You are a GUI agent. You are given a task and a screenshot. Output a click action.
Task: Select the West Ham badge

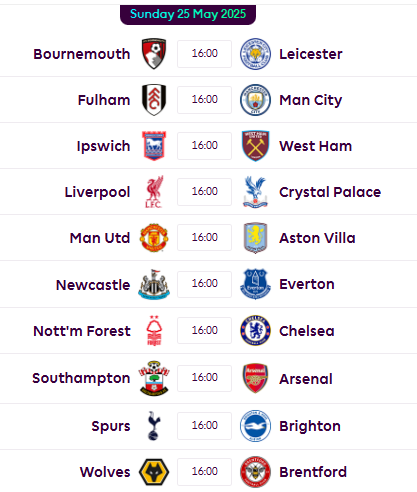click(x=255, y=146)
